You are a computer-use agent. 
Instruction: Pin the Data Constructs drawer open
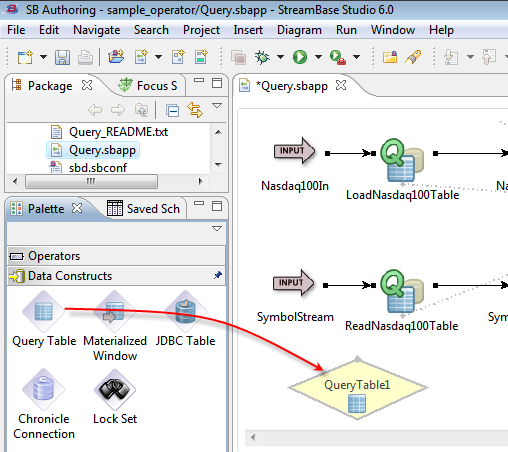tap(218, 275)
